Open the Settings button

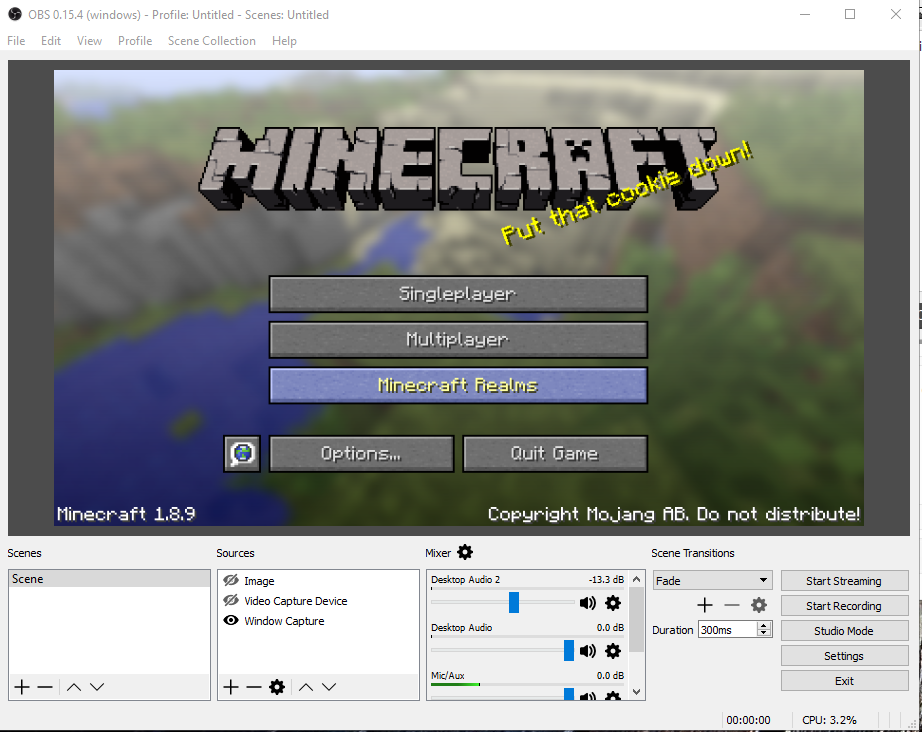point(844,656)
